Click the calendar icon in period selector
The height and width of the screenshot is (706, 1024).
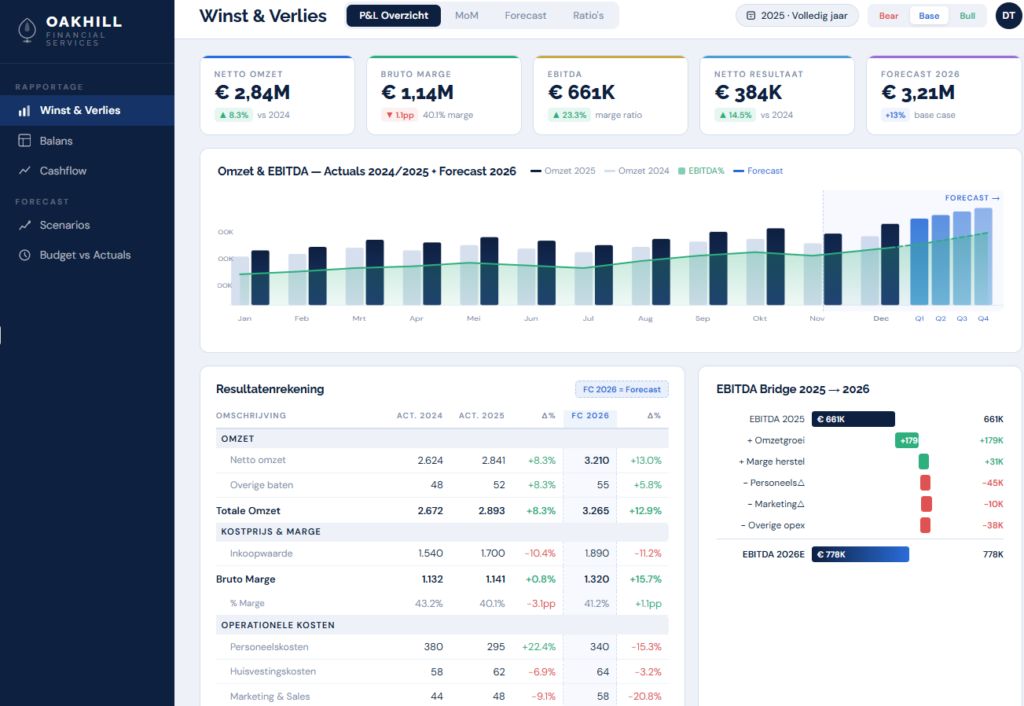tap(751, 16)
